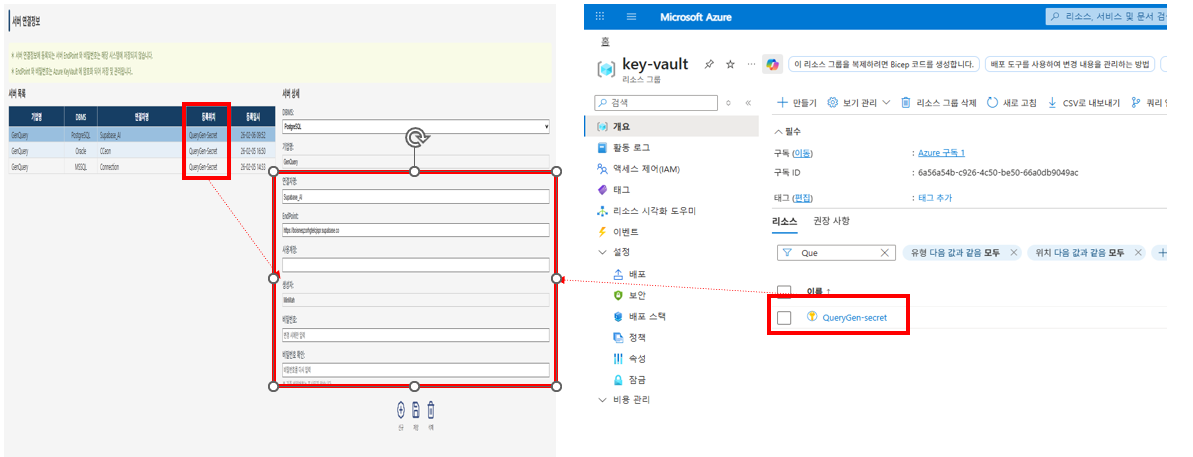Screen dimensions: 1193x457
Task: Switch to the 권장 사항 tab
Action: [x=831, y=221]
